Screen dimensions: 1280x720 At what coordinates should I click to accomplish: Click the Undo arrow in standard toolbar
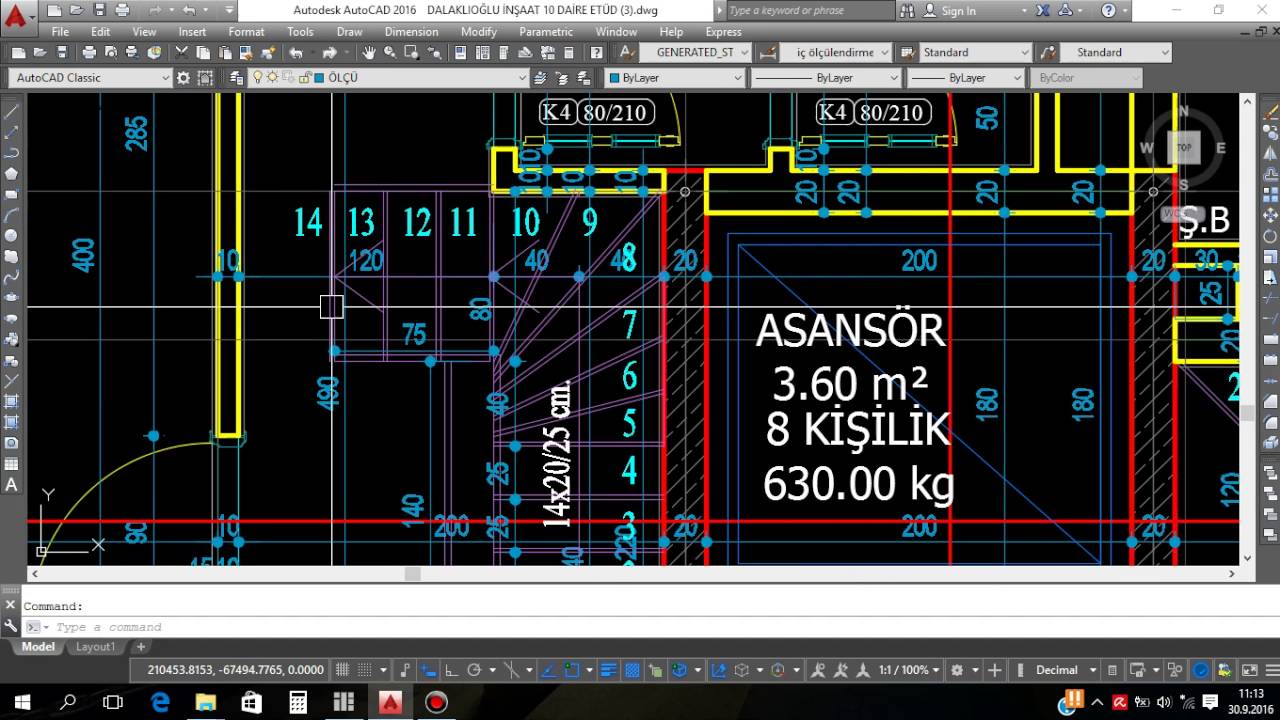pyautogui.click(x=295, y=52)
